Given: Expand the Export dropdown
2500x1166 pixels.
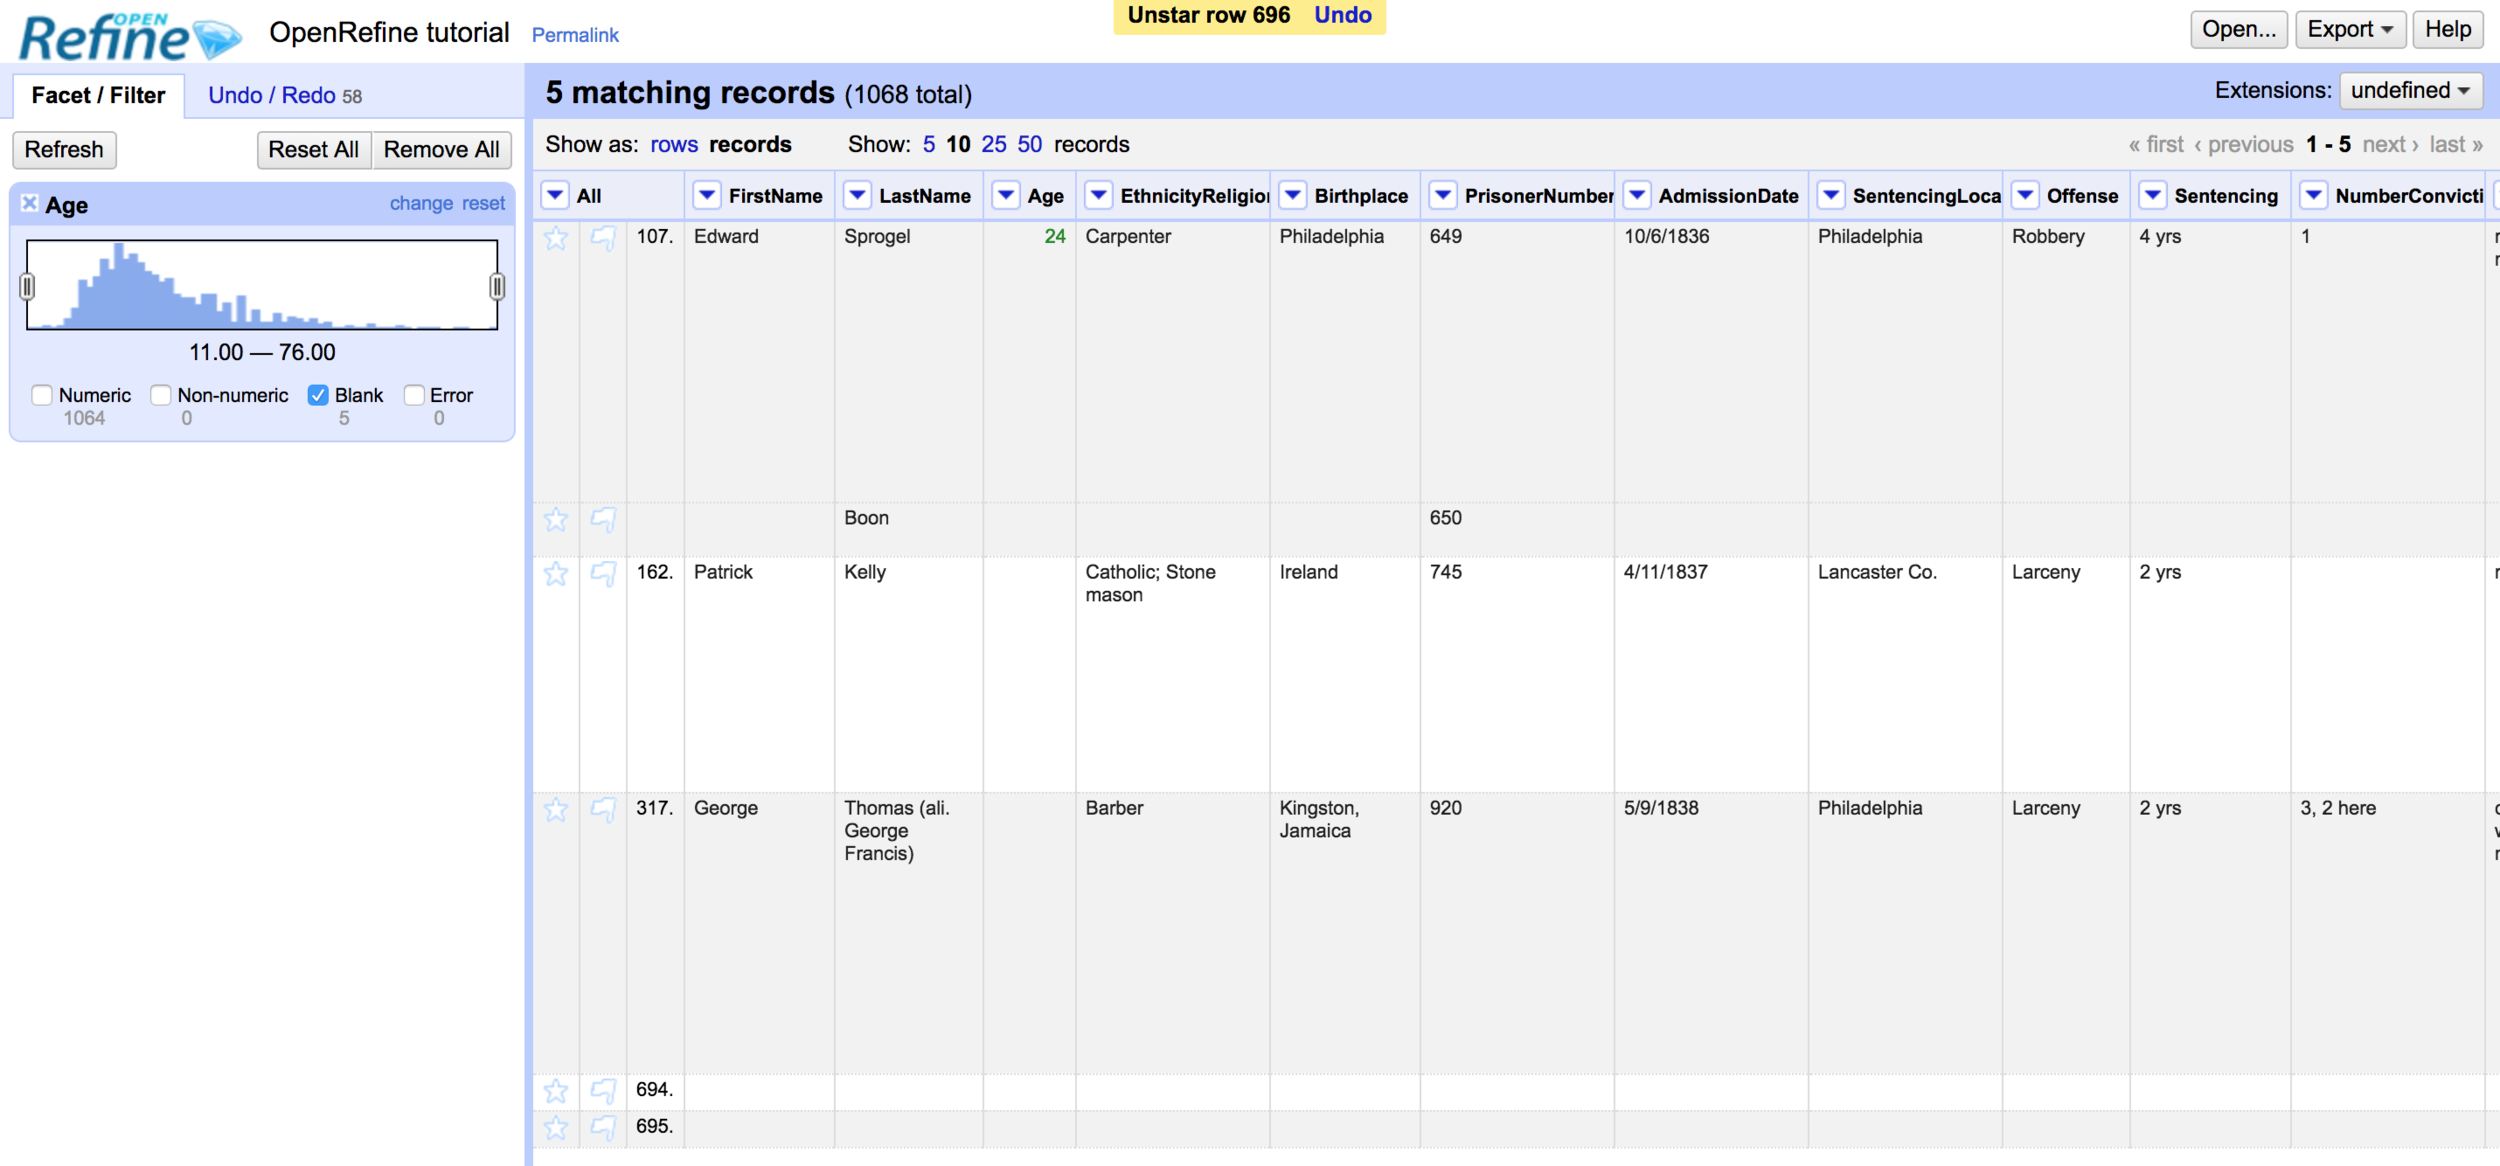Looking at the screenshot, I should point(2349,29).
